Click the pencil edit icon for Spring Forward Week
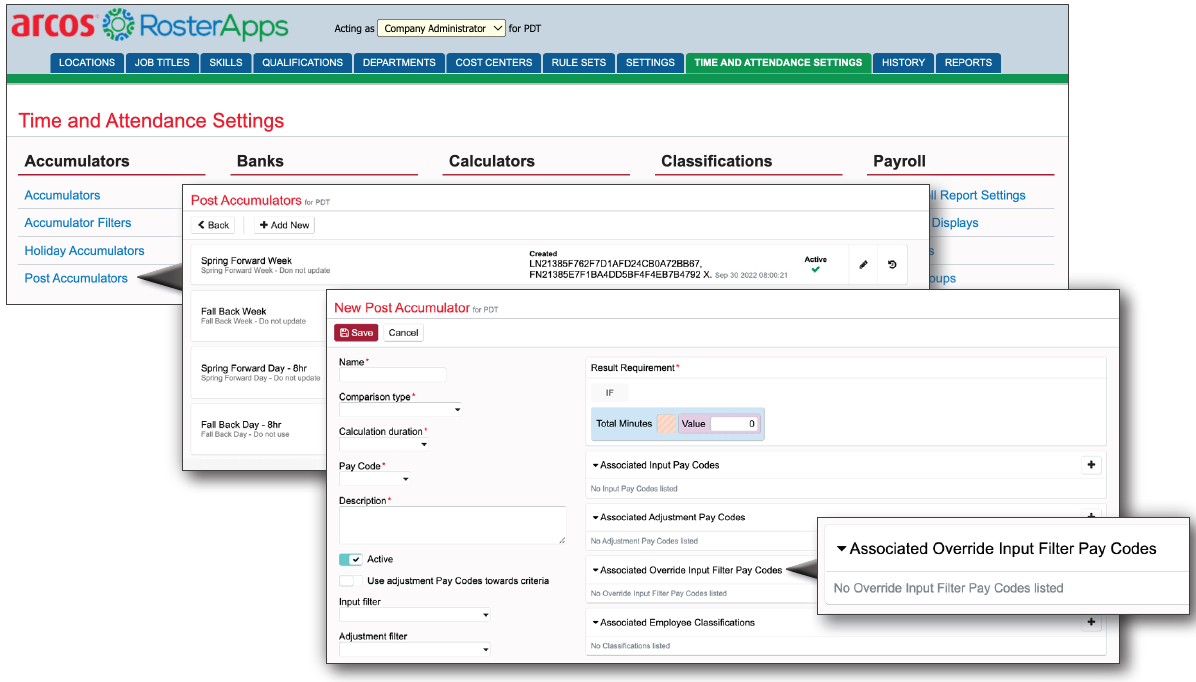 (863, 265)
